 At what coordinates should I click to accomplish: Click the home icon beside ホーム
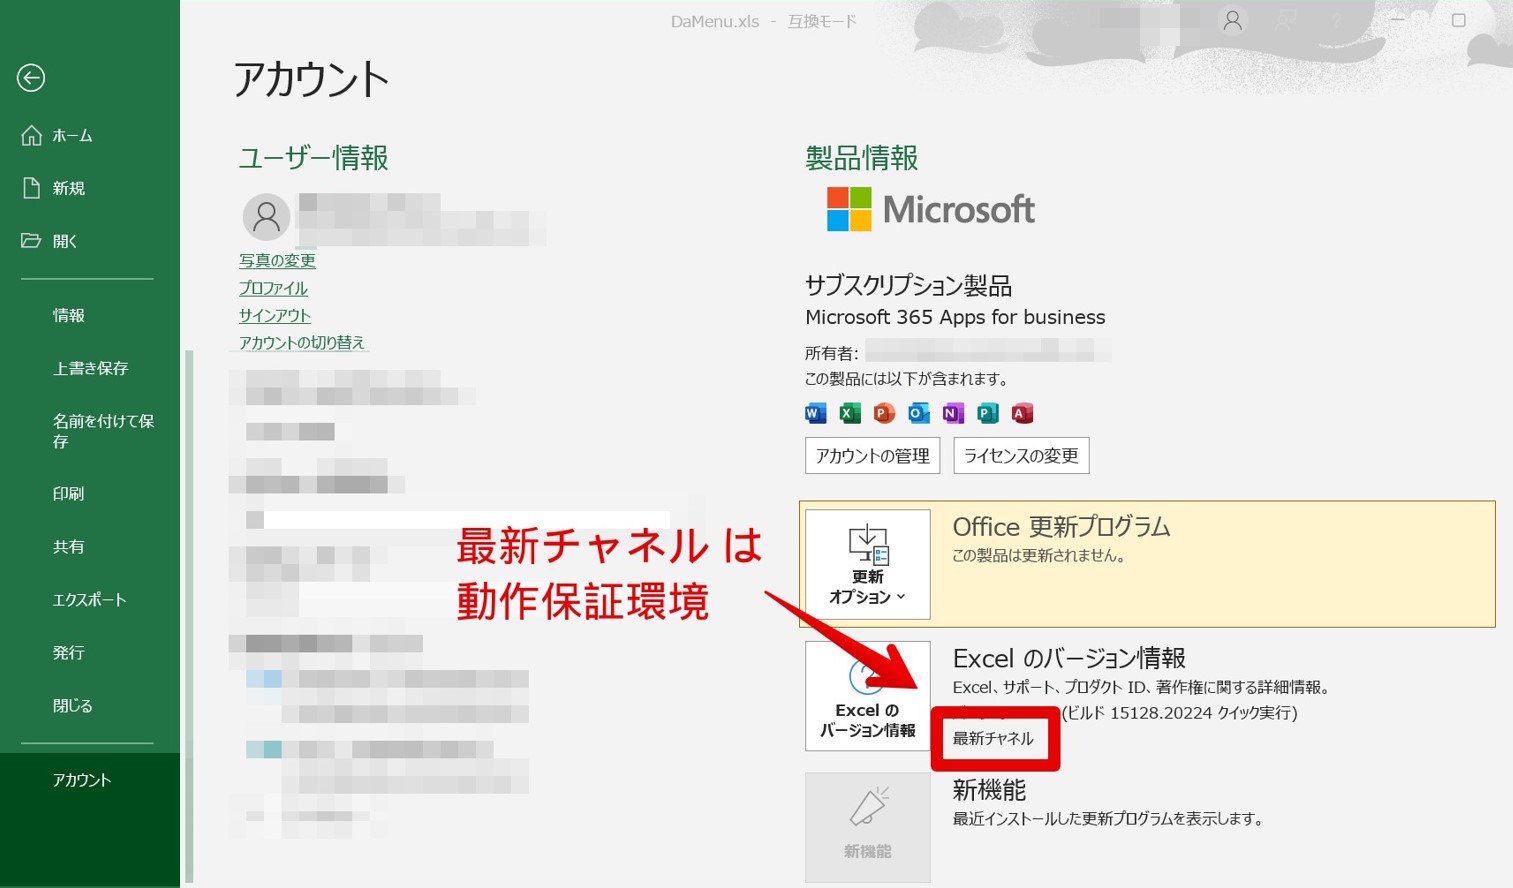point(31,135)
